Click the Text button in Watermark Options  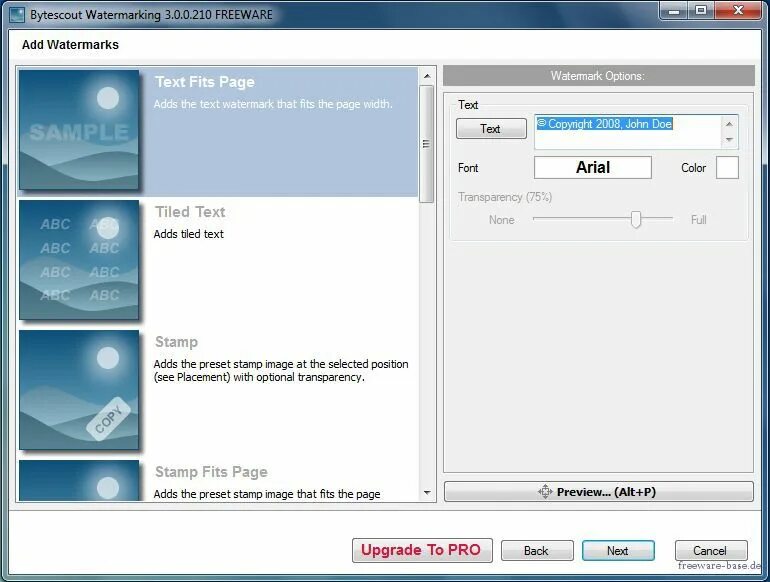tap(491, 129)
